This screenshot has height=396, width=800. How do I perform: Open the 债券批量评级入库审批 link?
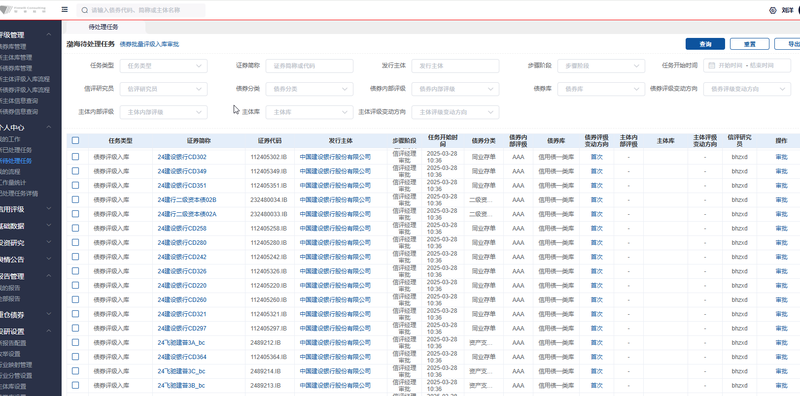(x=149, y=44)
